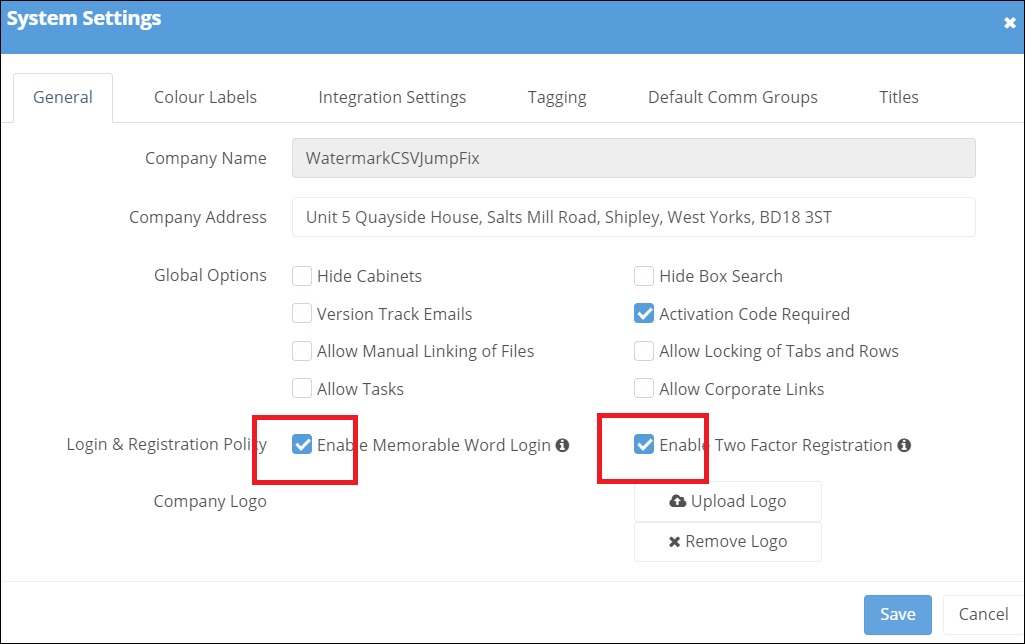The image size is (1025, 644).
Task: Close the System Settings dialog
Action: click(x=1009, y=24)
